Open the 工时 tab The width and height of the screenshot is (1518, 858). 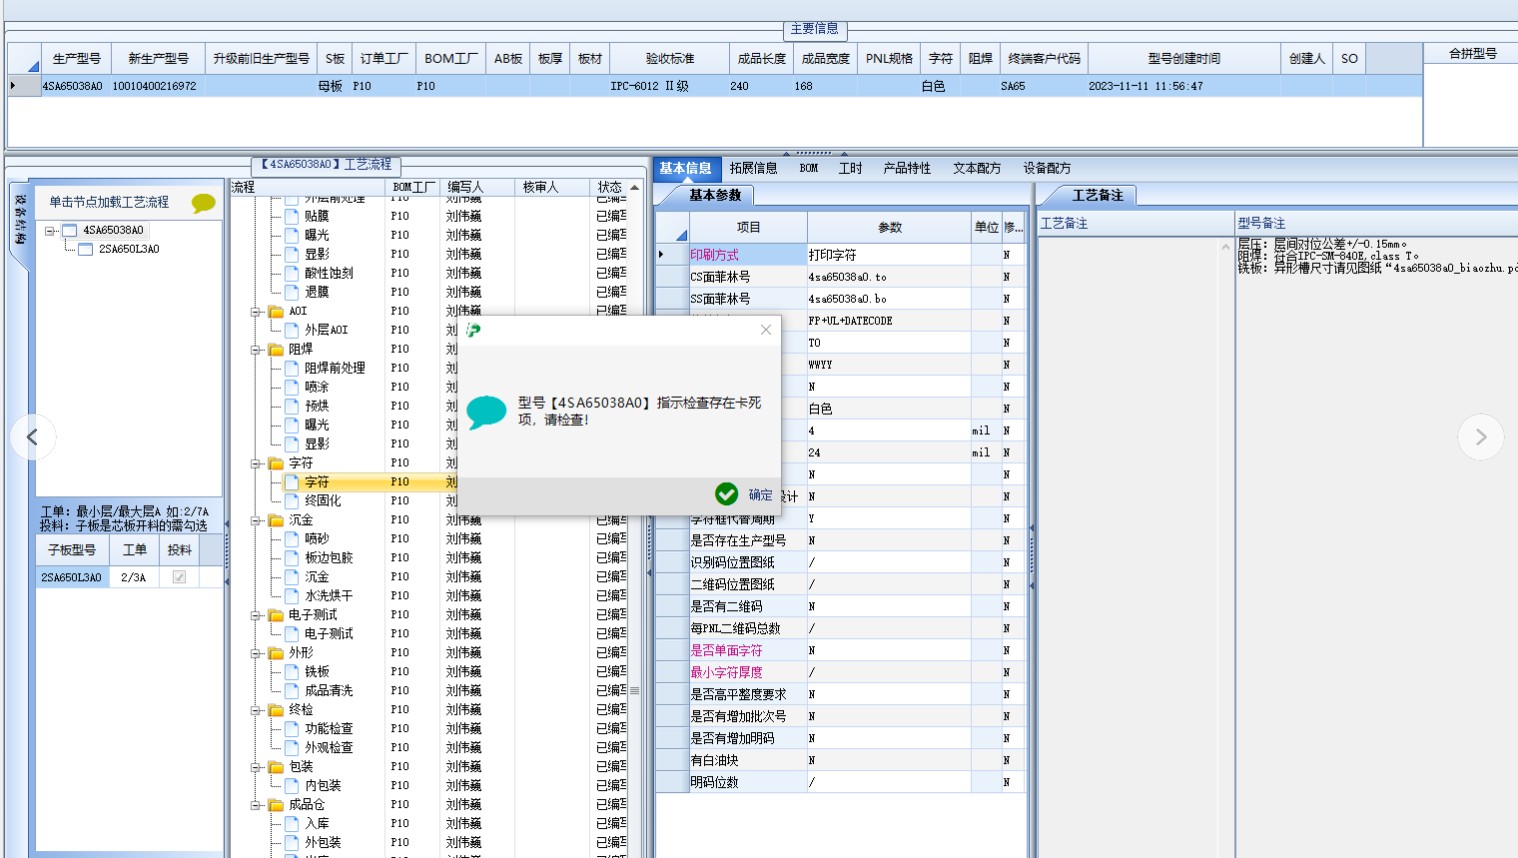850,168
